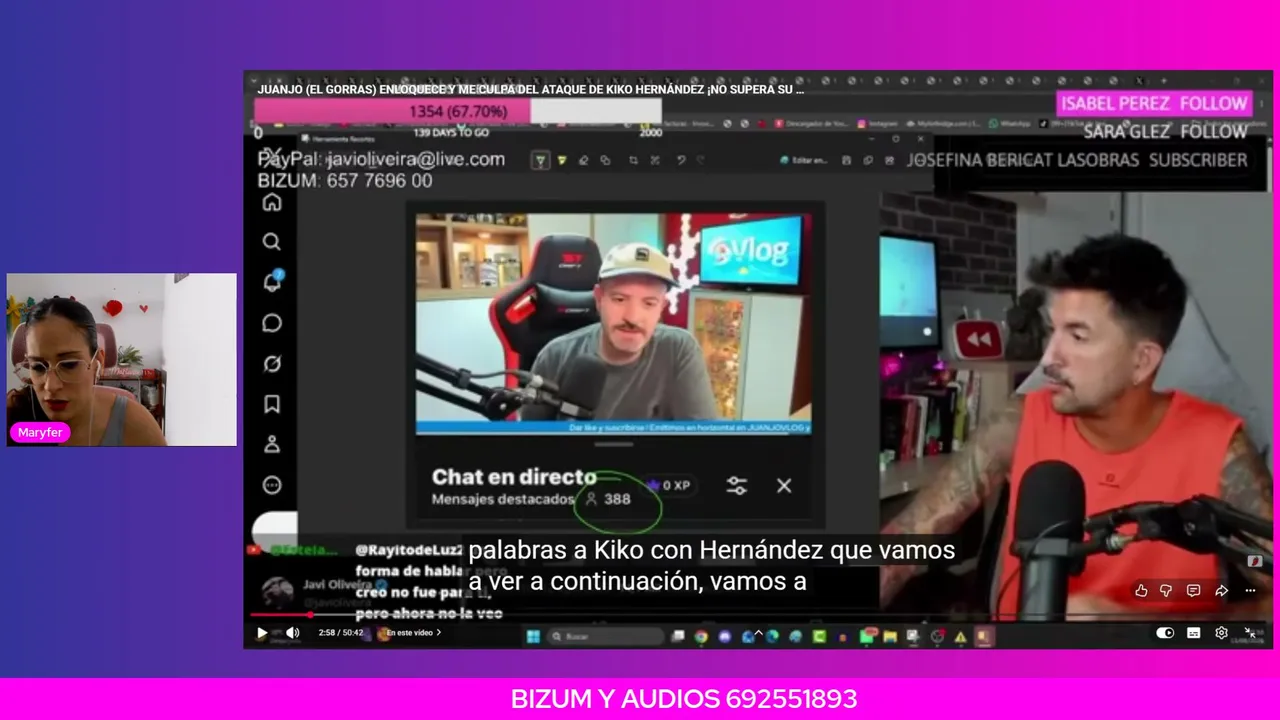Screen dimensions: 1280x720
Task: Open the X sidebar Search icon
Action: (x=272, y=242)
